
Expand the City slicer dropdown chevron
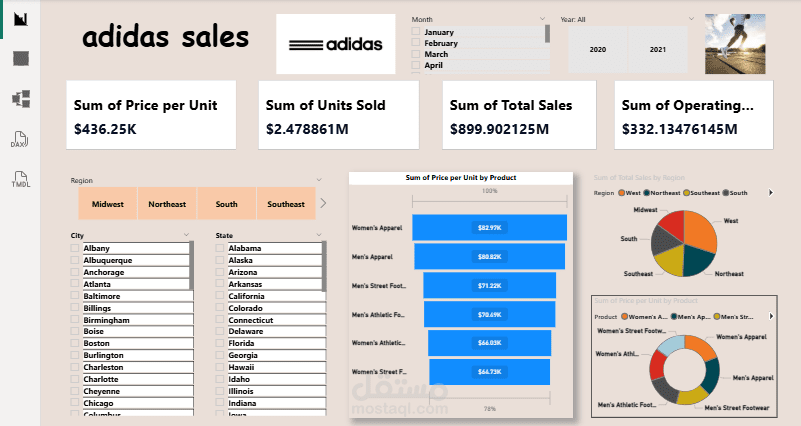[186, 235]
